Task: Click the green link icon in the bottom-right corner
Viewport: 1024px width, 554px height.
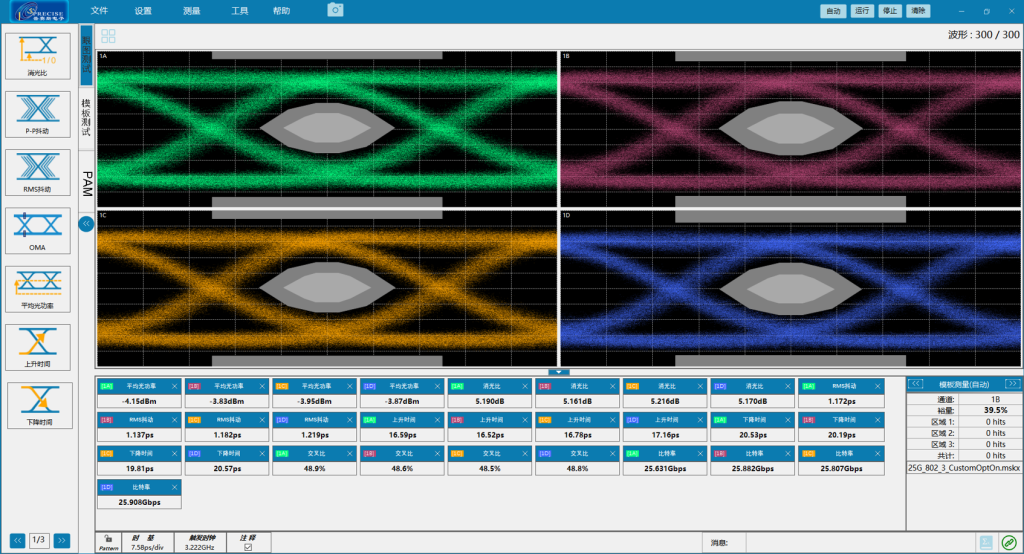Action: [1008, 542]
